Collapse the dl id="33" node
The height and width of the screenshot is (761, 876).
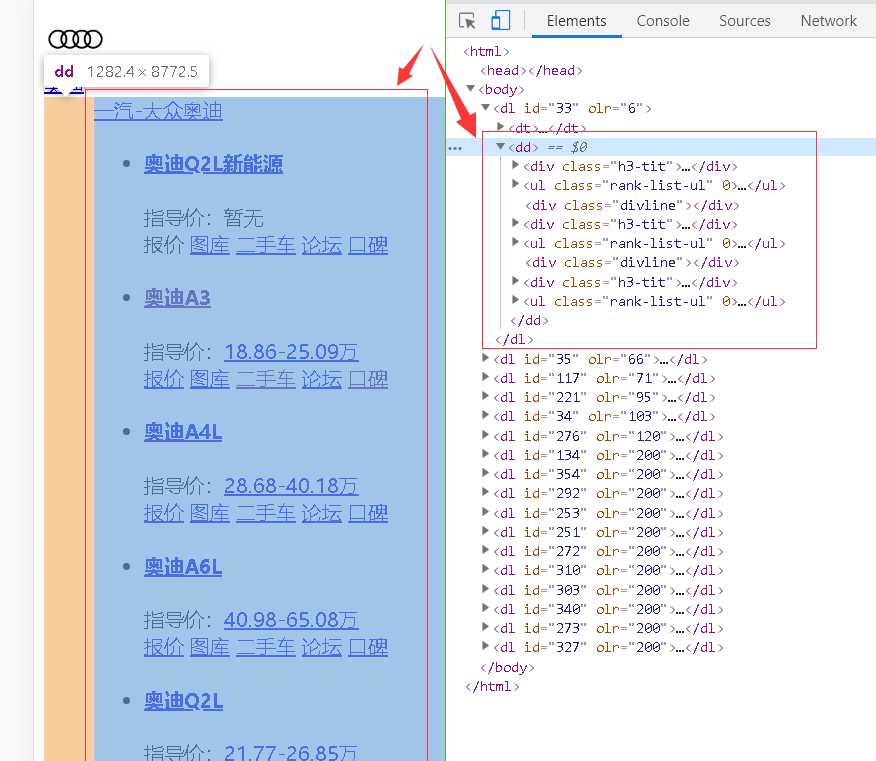(x=485, y=107)
